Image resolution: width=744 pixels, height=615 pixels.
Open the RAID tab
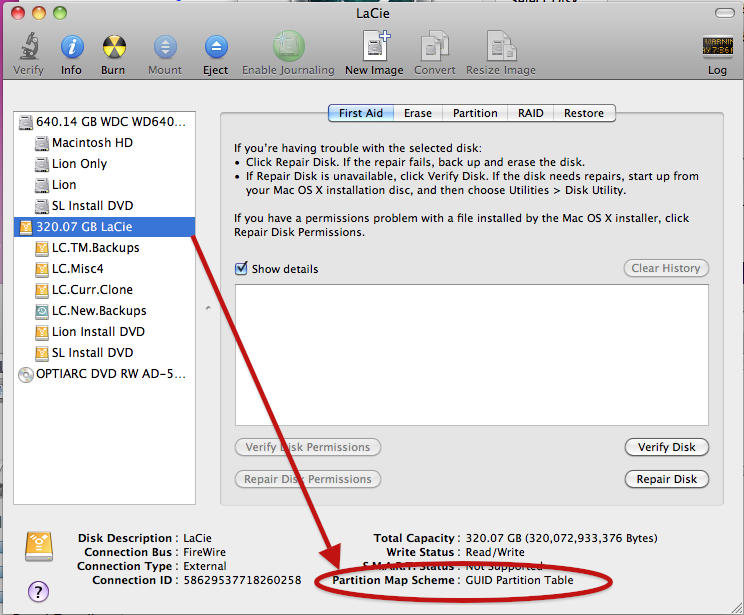pyautogui.click(x=530, y=113)
